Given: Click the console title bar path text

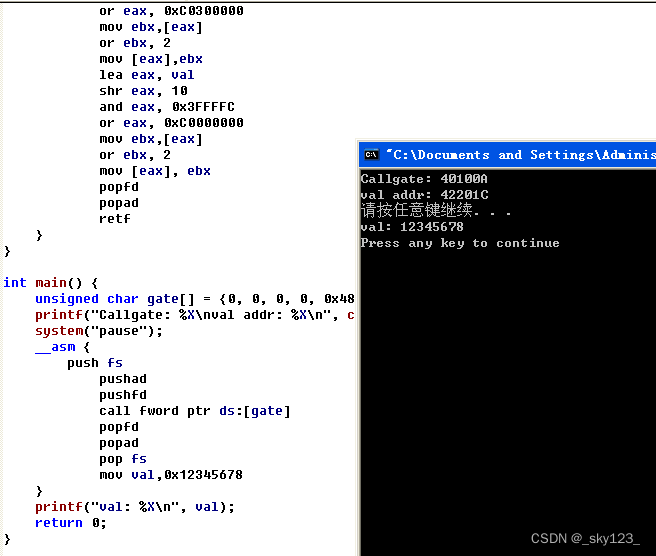Looking at the screenshot, I should pos(520,155).
